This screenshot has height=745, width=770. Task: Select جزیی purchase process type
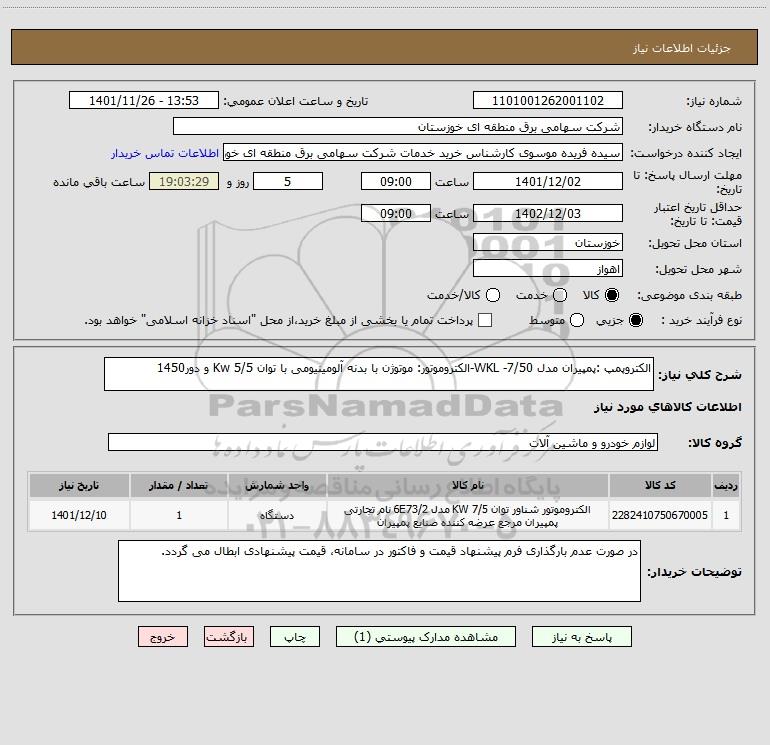635,320
